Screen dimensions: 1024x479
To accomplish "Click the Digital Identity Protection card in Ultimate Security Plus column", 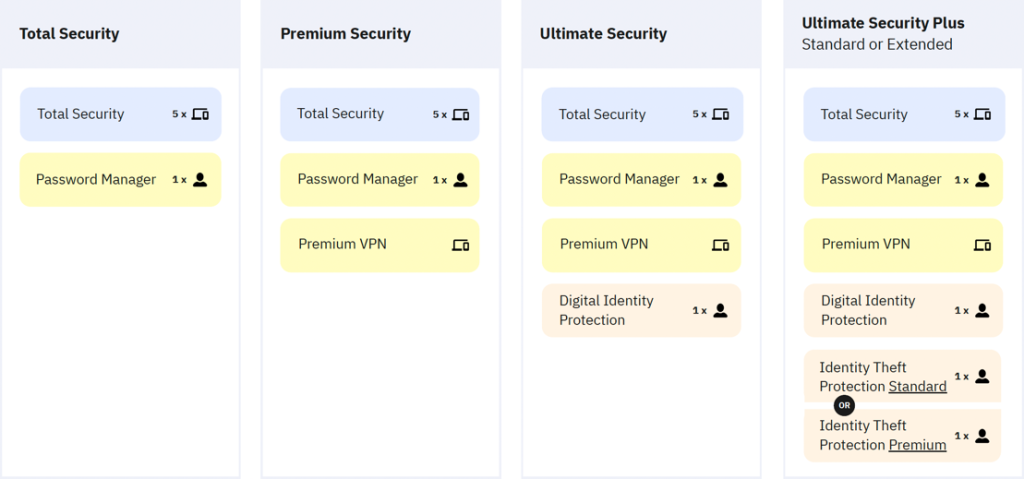I will (903, 310).
